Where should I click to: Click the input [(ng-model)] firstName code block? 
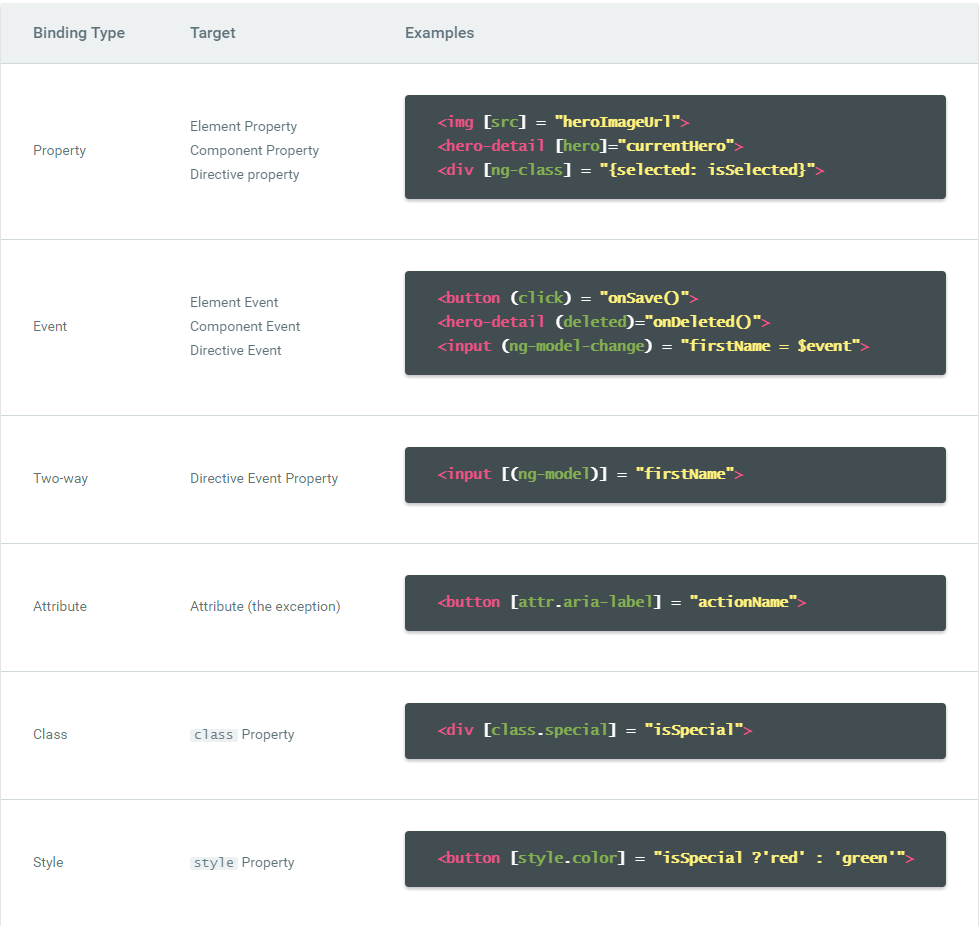click(590, 474)
